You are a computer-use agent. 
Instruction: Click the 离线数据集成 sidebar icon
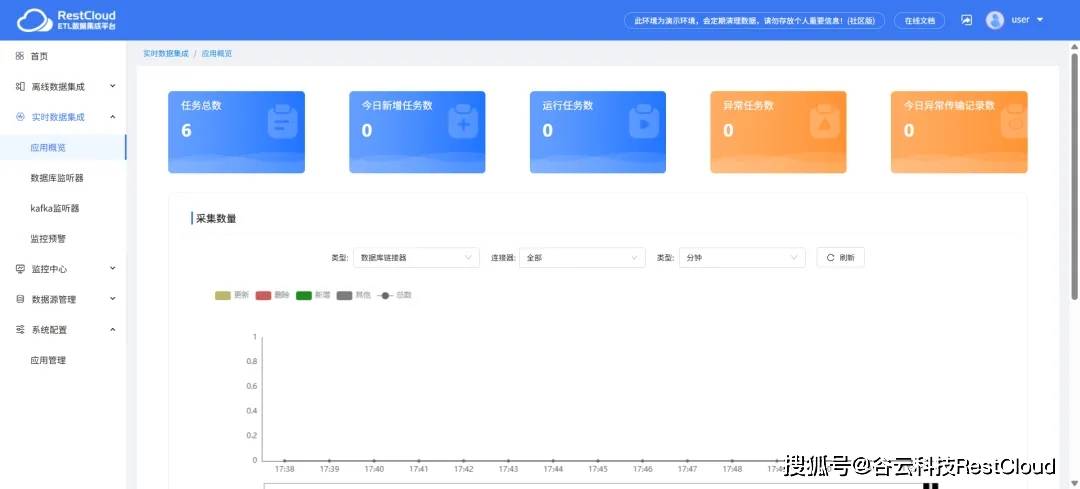[x=20, y=87]
